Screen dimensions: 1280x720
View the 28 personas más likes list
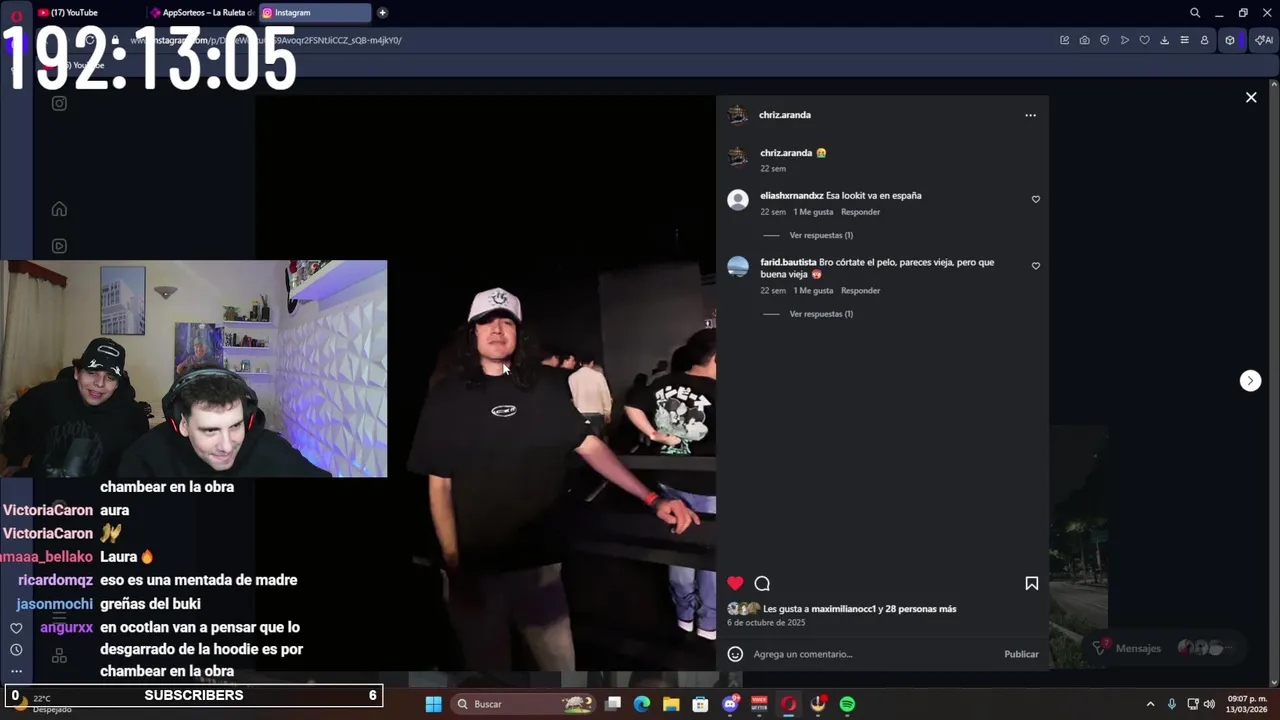921,609
